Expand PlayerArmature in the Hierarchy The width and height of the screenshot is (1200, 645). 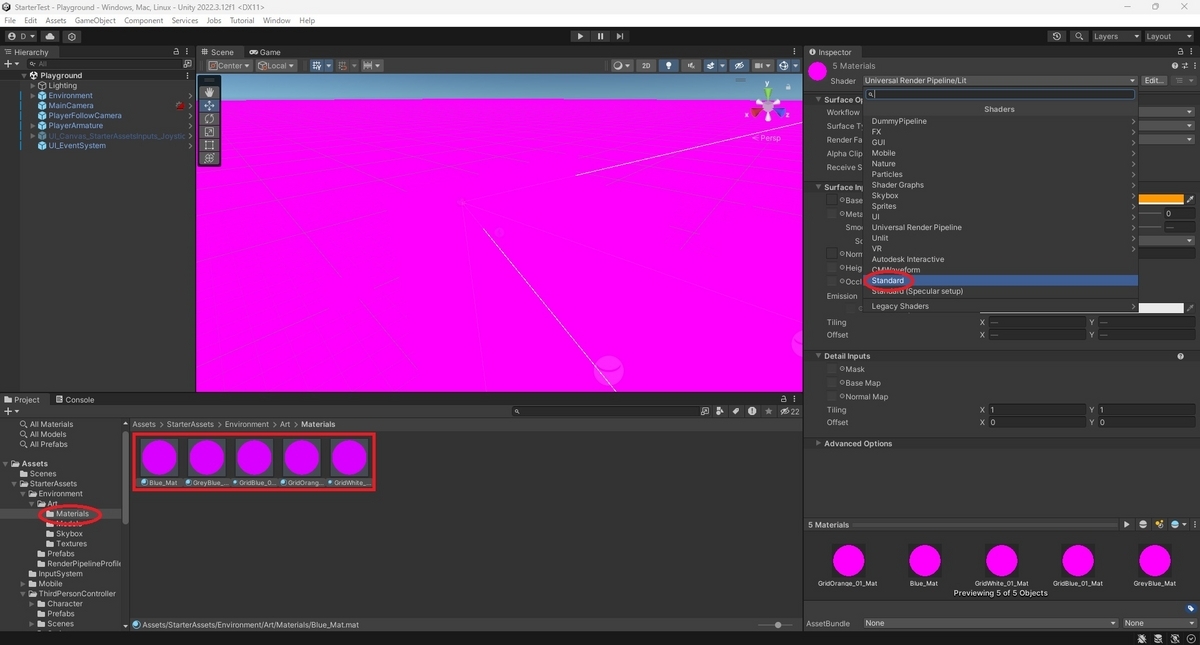(x=32, y=125)
